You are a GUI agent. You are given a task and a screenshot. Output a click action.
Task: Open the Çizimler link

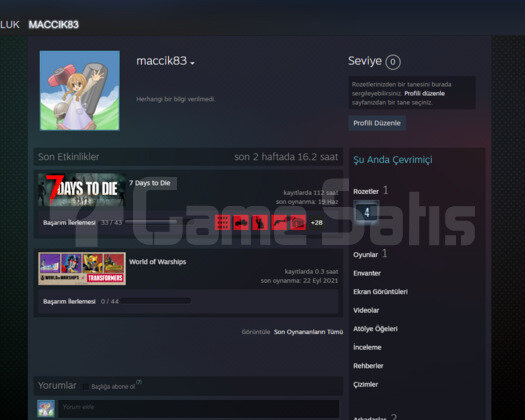click(366, 384)
